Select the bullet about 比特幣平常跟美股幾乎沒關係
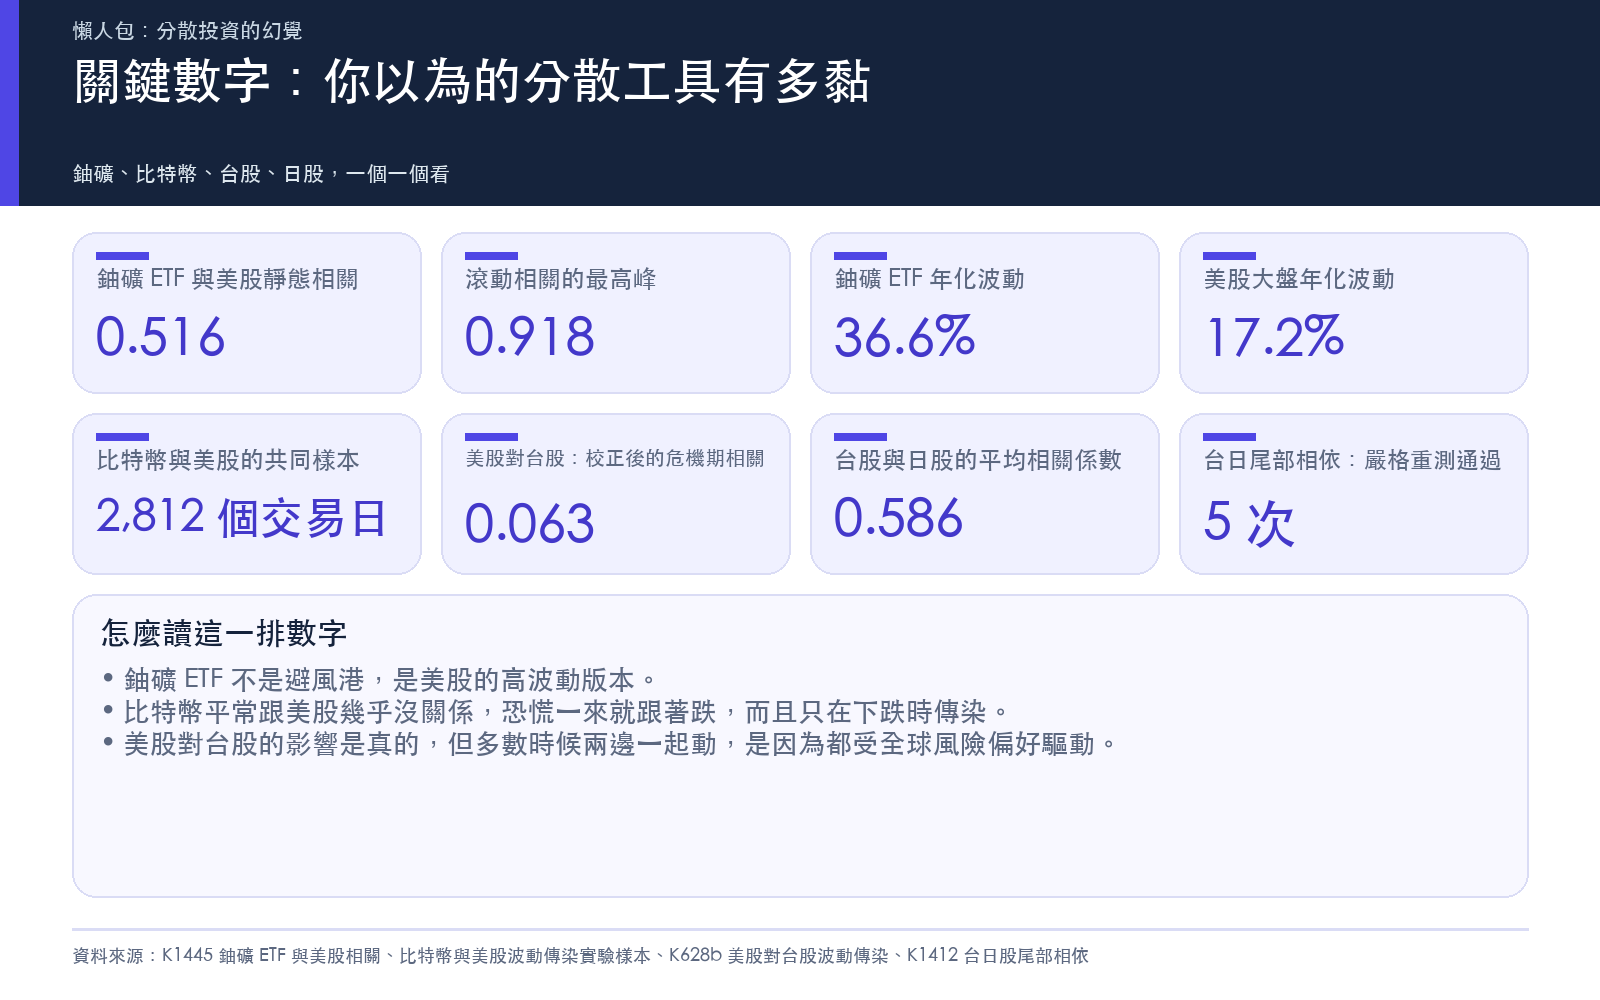Image resolution: width=1600 pixels, height=1000 pixels. 556,712
